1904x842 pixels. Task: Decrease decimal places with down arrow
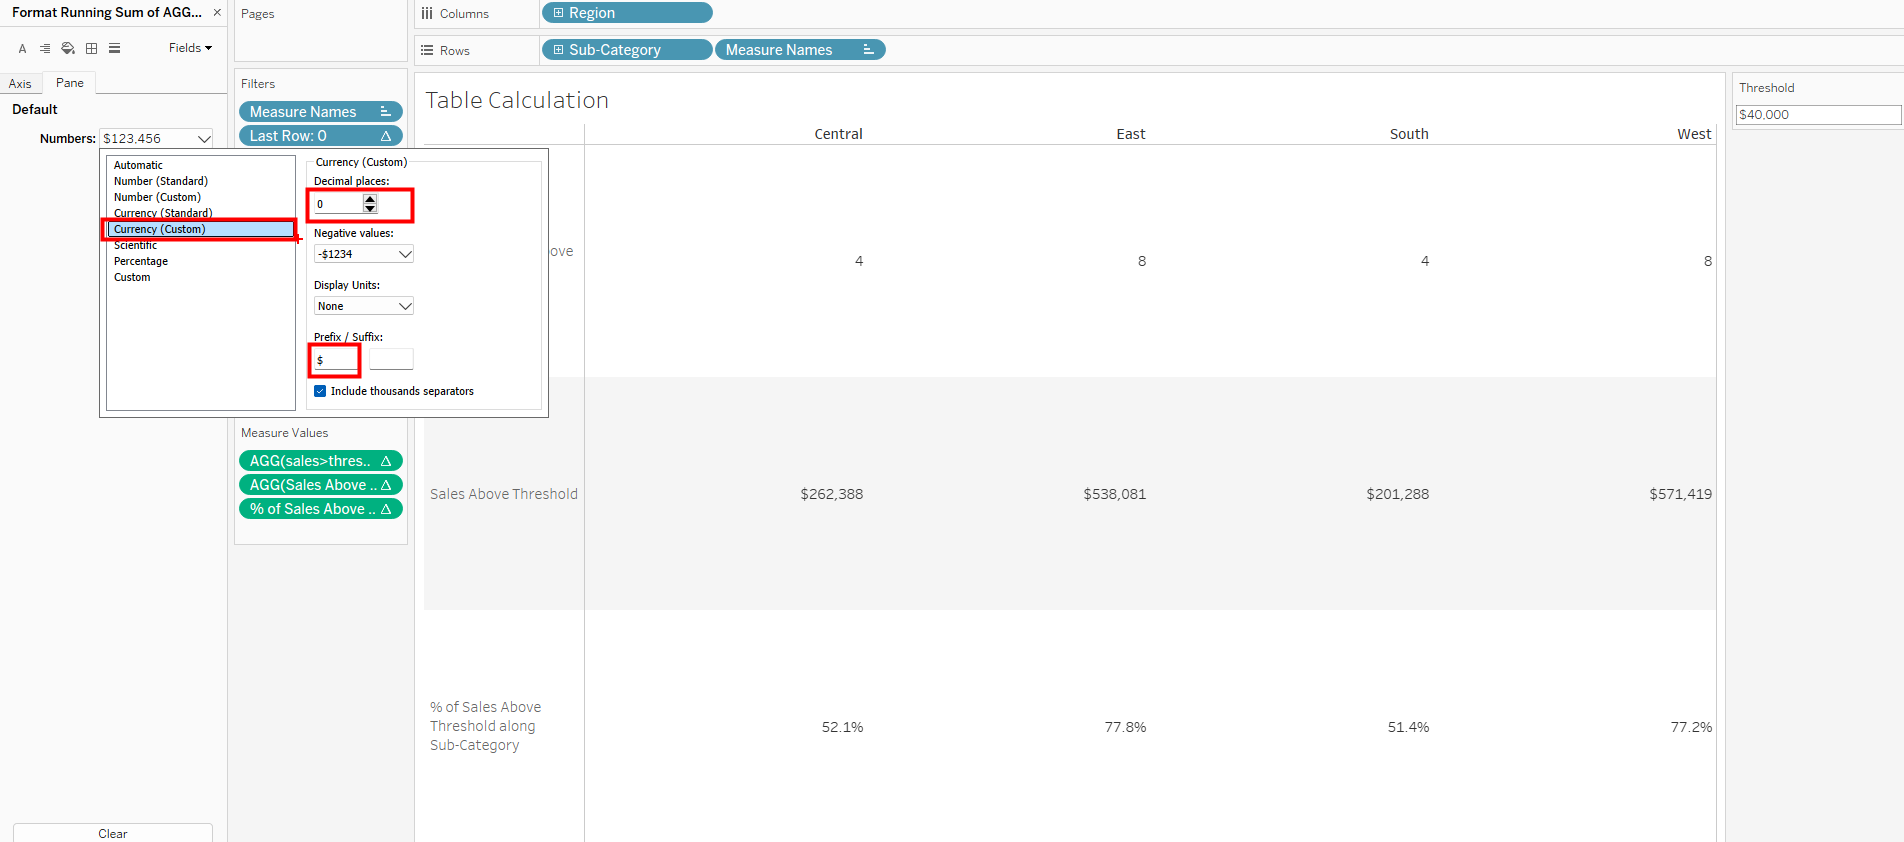point(370,209)
